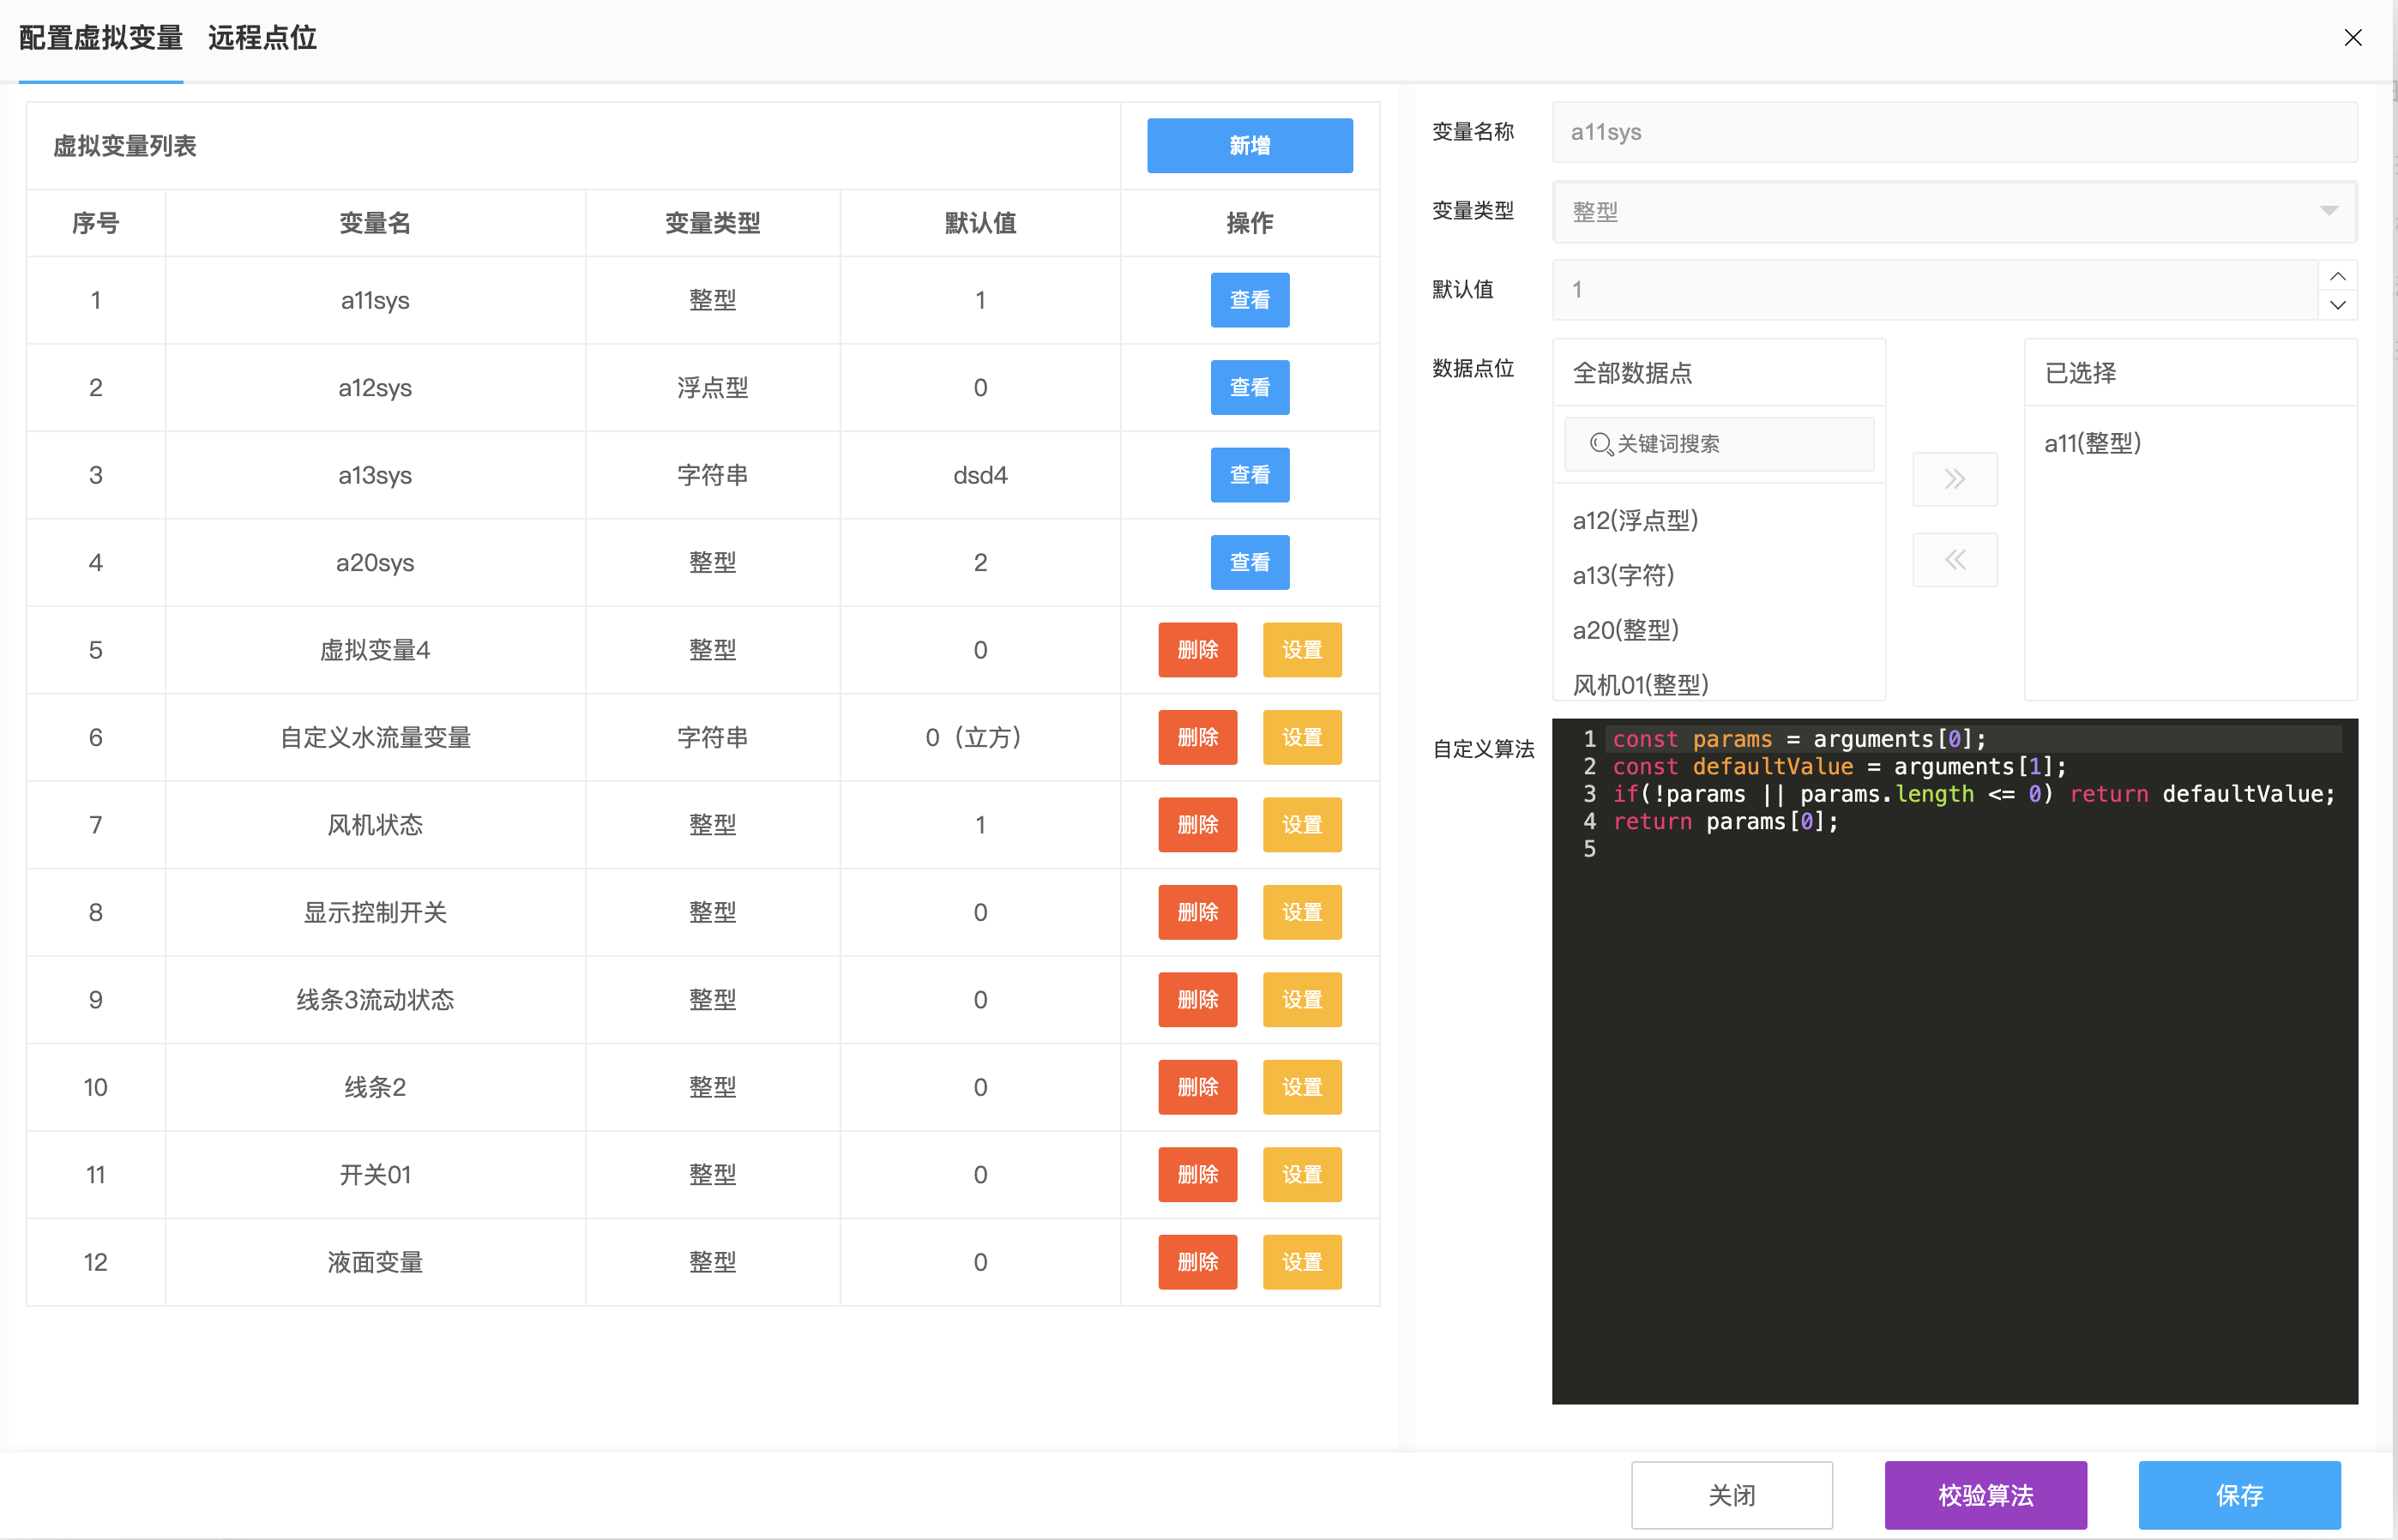
Task: Click the dsd4 default value cell
Action: [980, 475]
